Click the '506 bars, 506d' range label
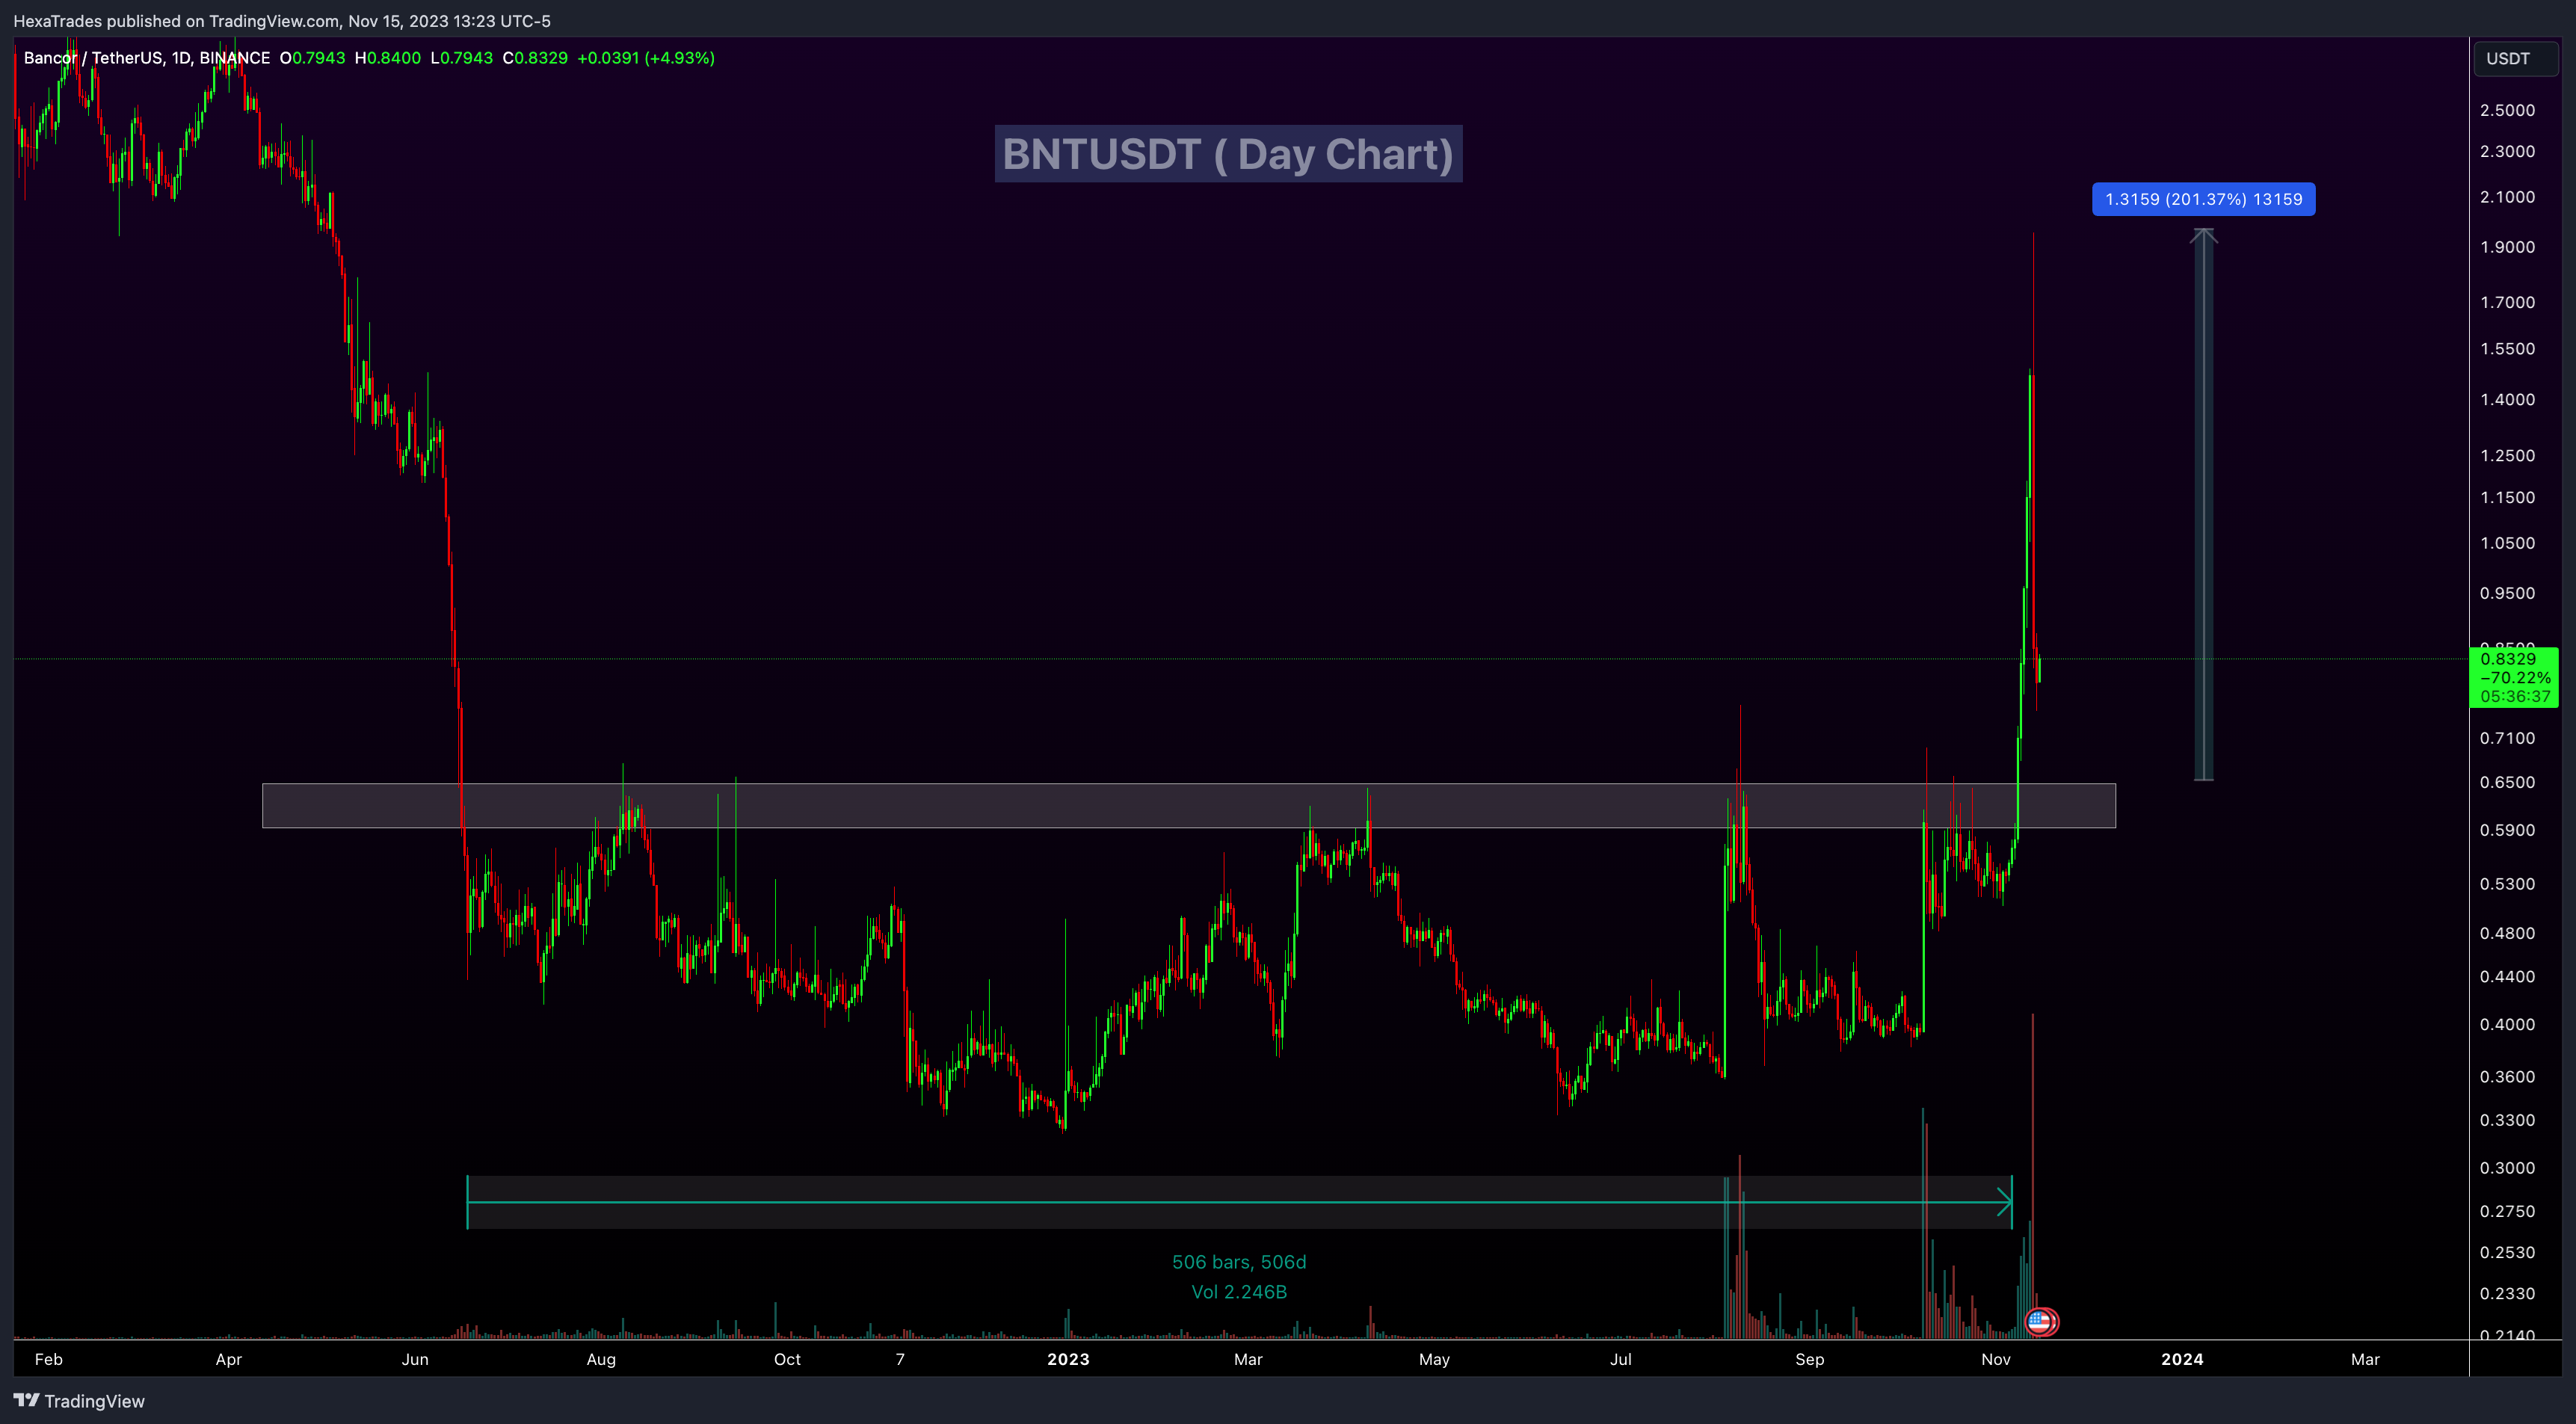2576x1424 pixels. [x=1239, y=1262]
